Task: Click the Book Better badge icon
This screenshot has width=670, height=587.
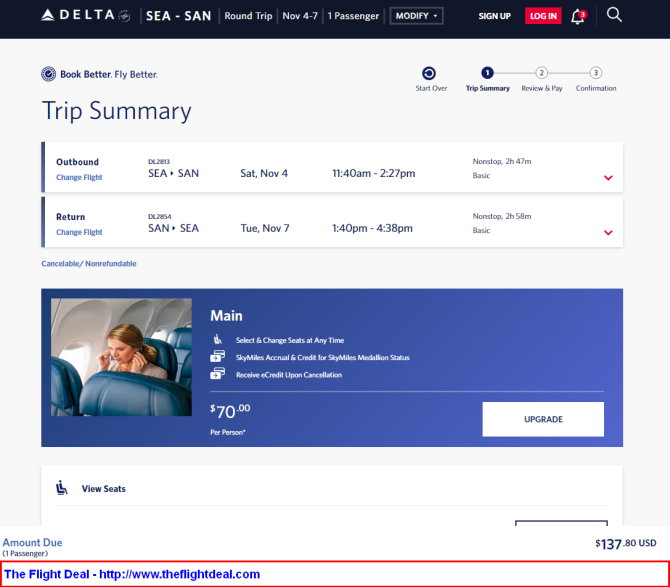Action: (x=48, y=74)
